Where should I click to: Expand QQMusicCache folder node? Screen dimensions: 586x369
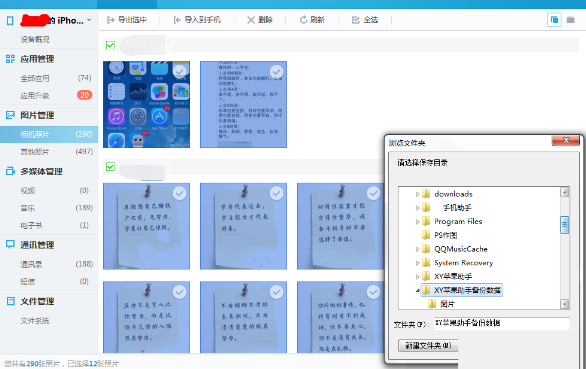click(418, 249)
